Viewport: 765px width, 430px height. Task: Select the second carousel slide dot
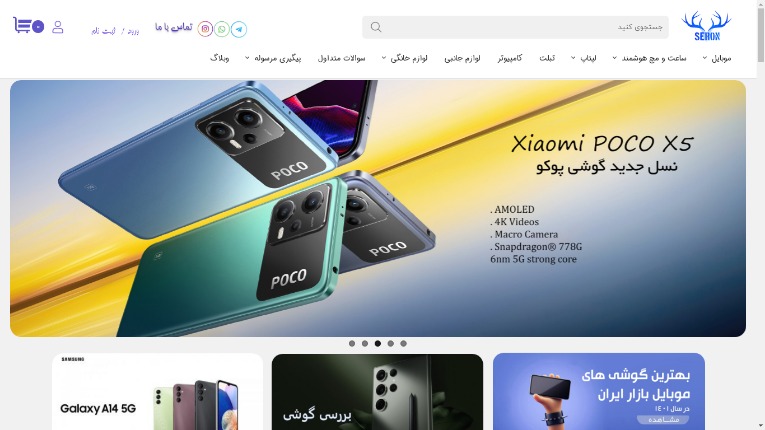click(x=365, y=344)
